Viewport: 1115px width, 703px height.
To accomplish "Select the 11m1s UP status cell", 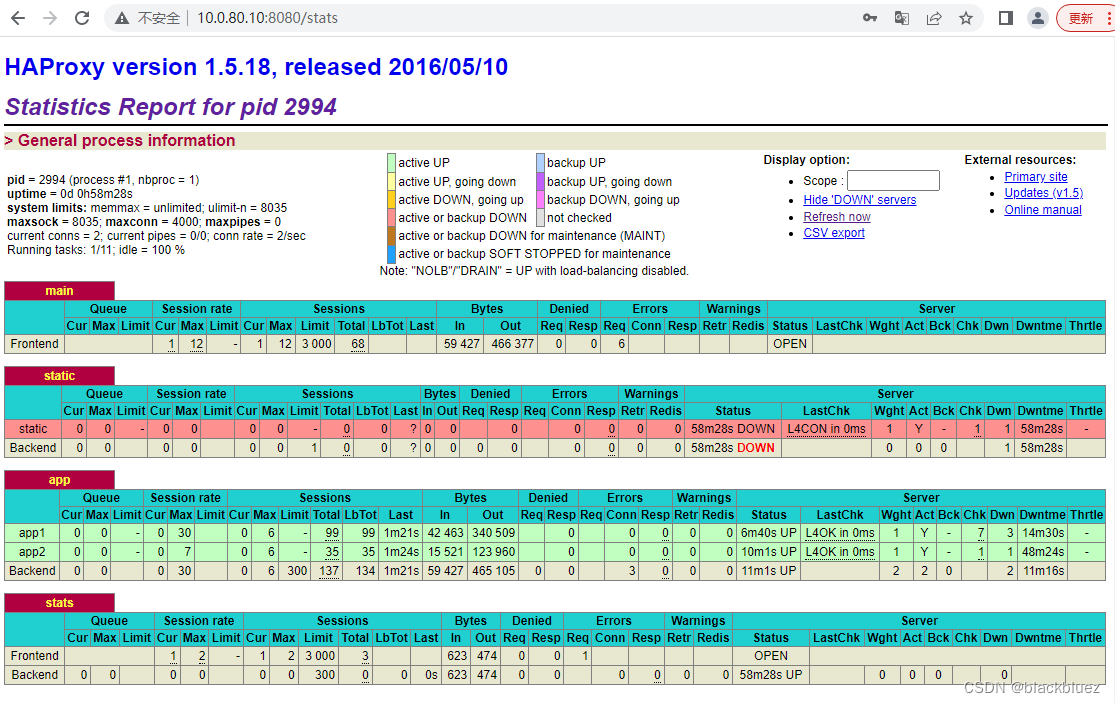I will (x=769, y=571).
